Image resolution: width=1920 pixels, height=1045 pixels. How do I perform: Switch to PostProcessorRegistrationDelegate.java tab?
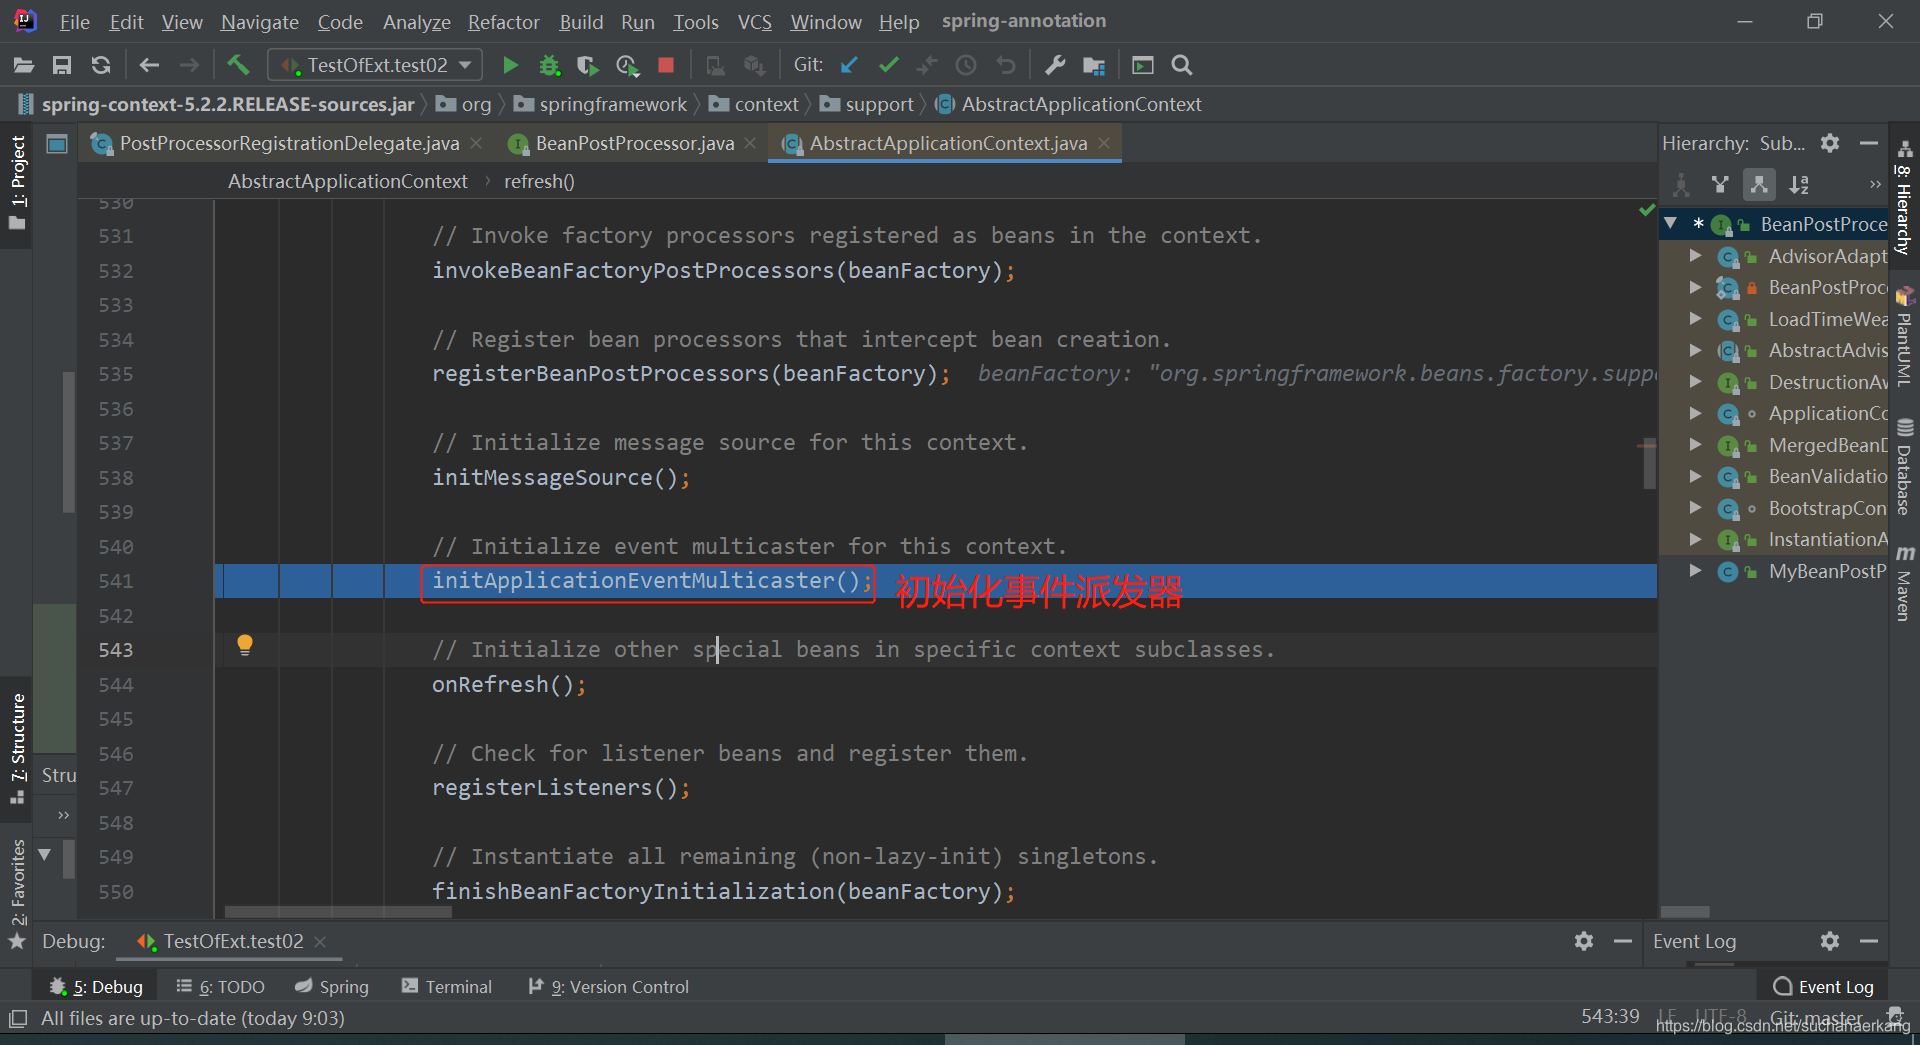(289, 143)
